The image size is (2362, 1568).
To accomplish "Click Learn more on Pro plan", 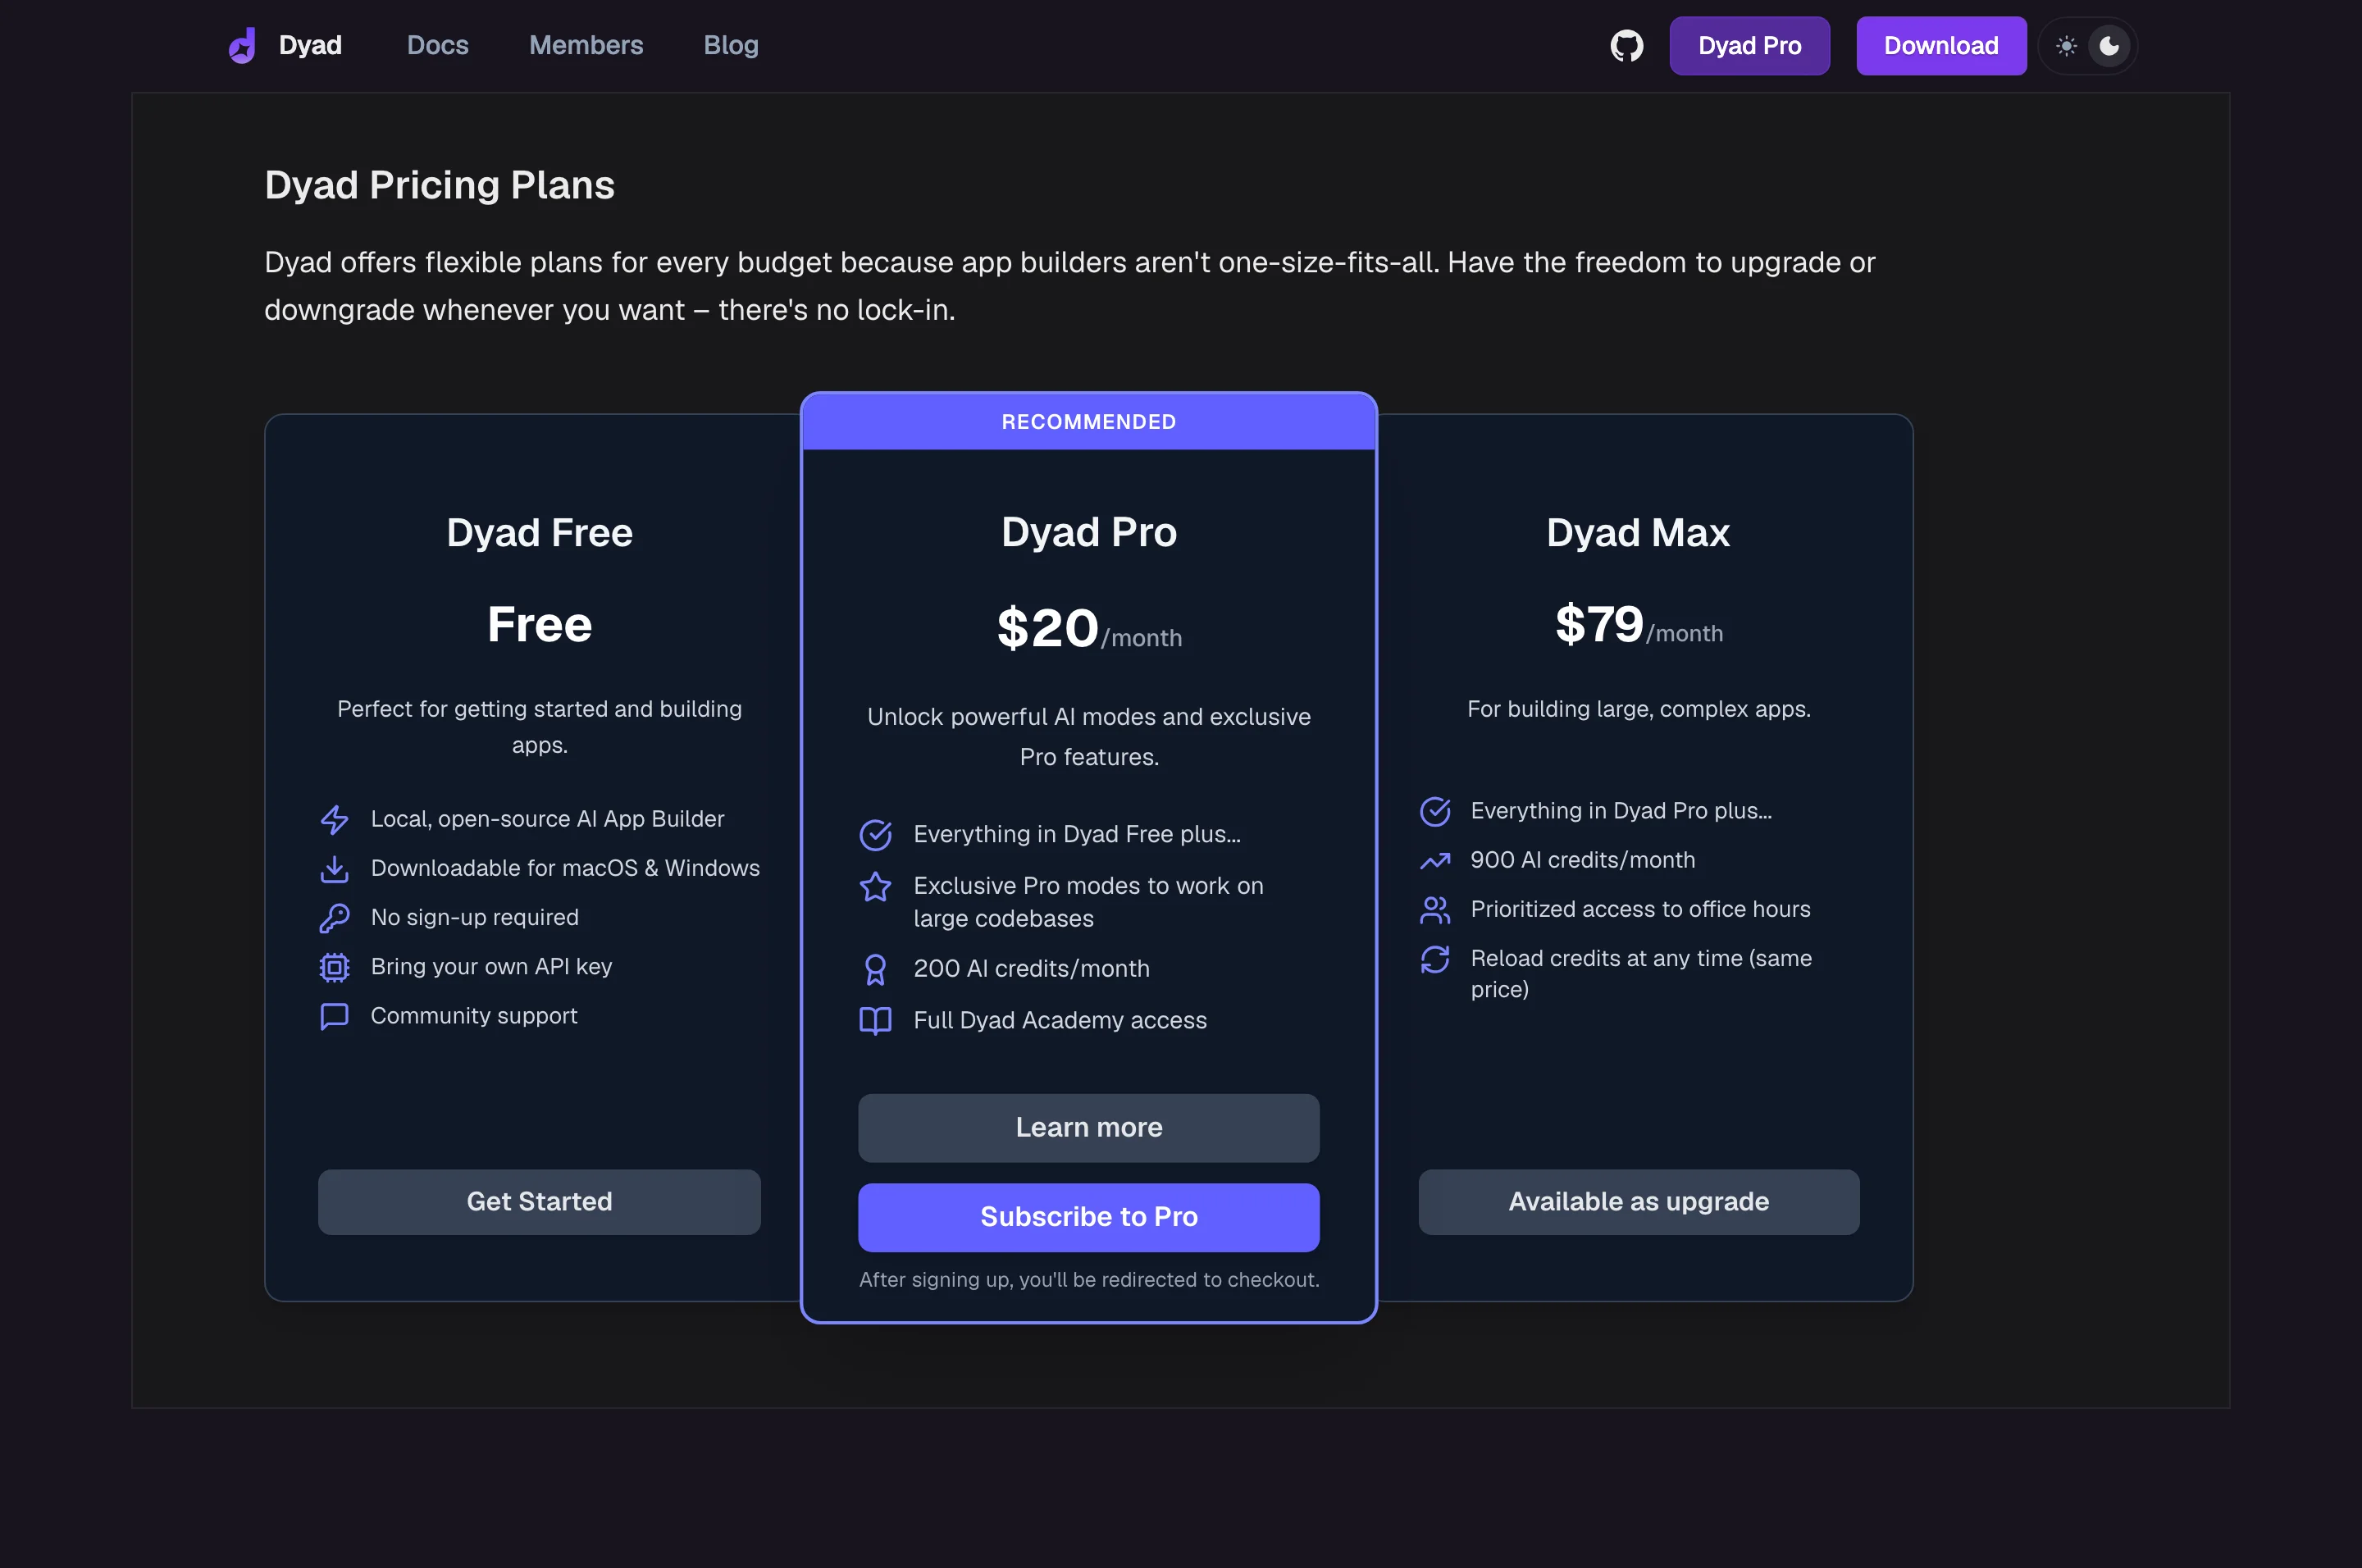I will 1088,1127.
